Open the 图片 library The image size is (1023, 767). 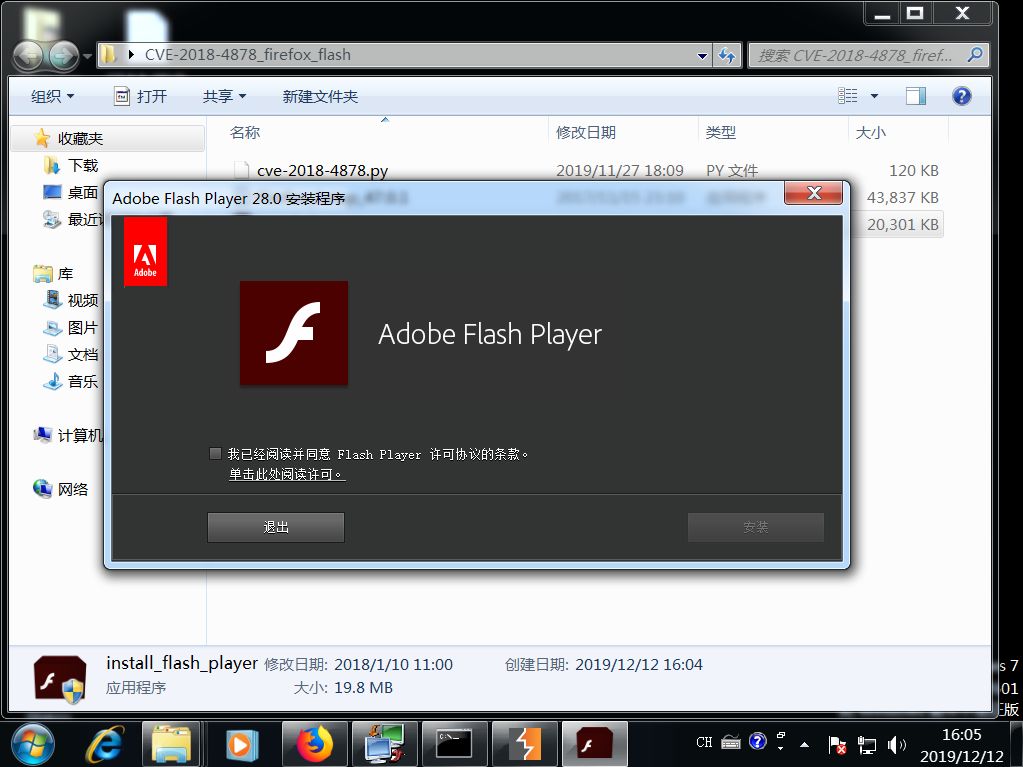tap(82, 327)
